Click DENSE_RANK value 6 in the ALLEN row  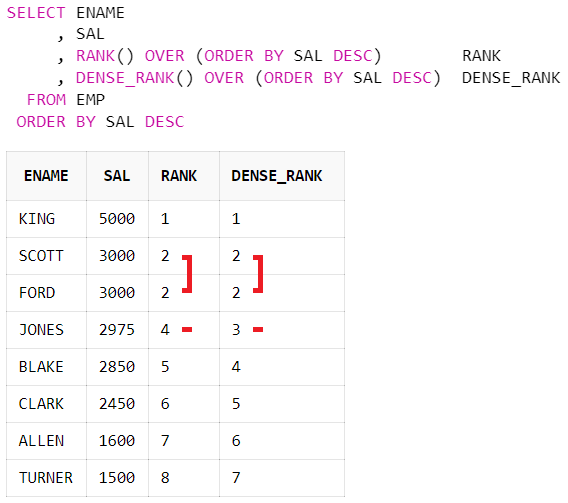[x=236, y=441]
